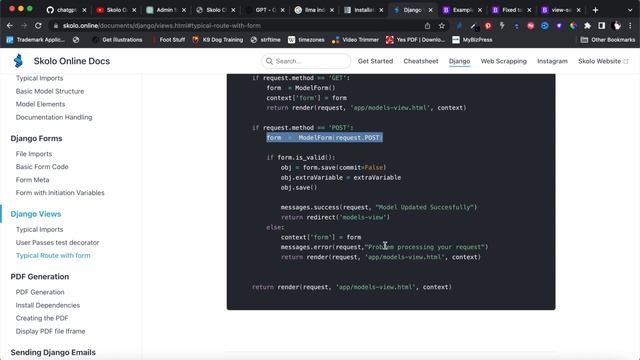640x360 pixels.
Task: Open Trademark Applic bookmark
Action: 35,40
